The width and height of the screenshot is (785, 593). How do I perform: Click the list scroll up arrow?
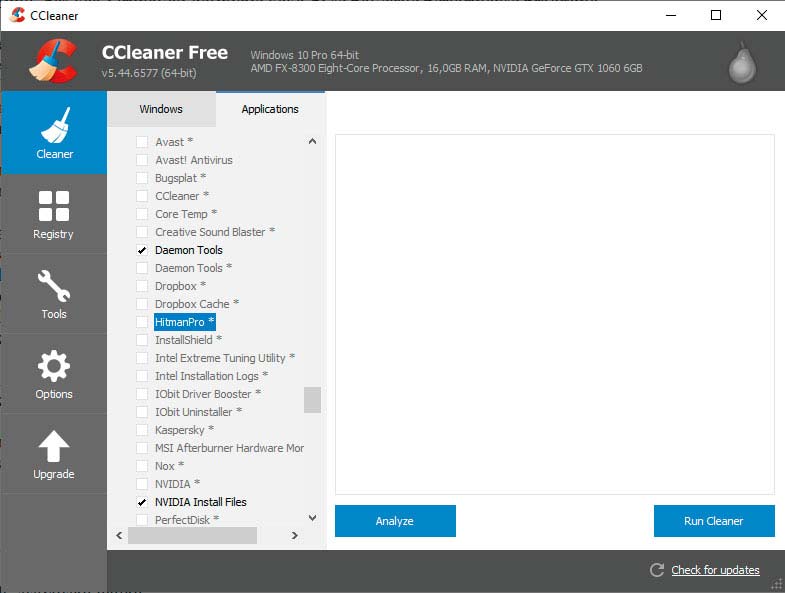pos(312,141)
